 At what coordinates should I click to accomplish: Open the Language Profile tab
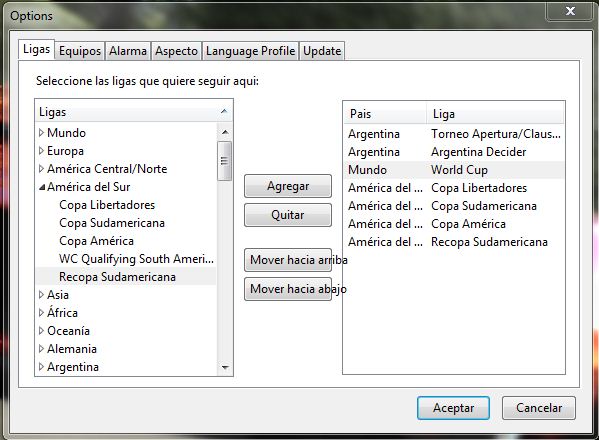coord(251,51)
